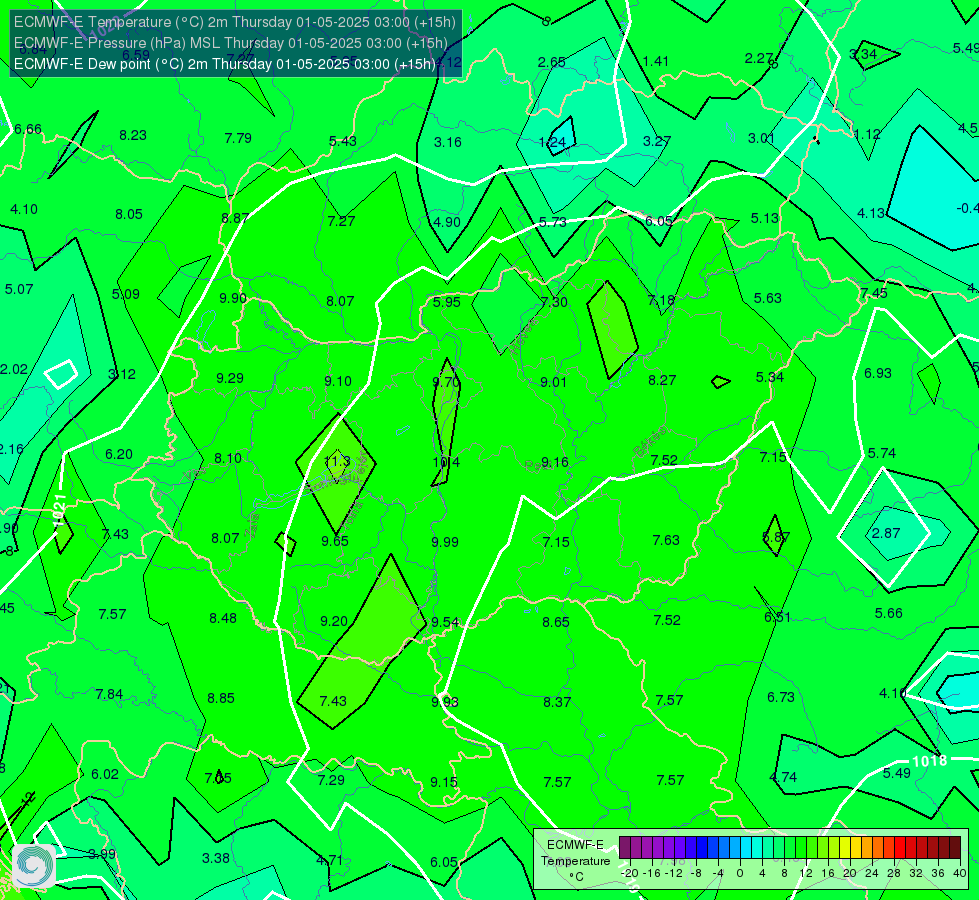The height and width of the screenshot is (900, 979).
Task: Click the 9.01 temperature value
Action: point(553,382)
